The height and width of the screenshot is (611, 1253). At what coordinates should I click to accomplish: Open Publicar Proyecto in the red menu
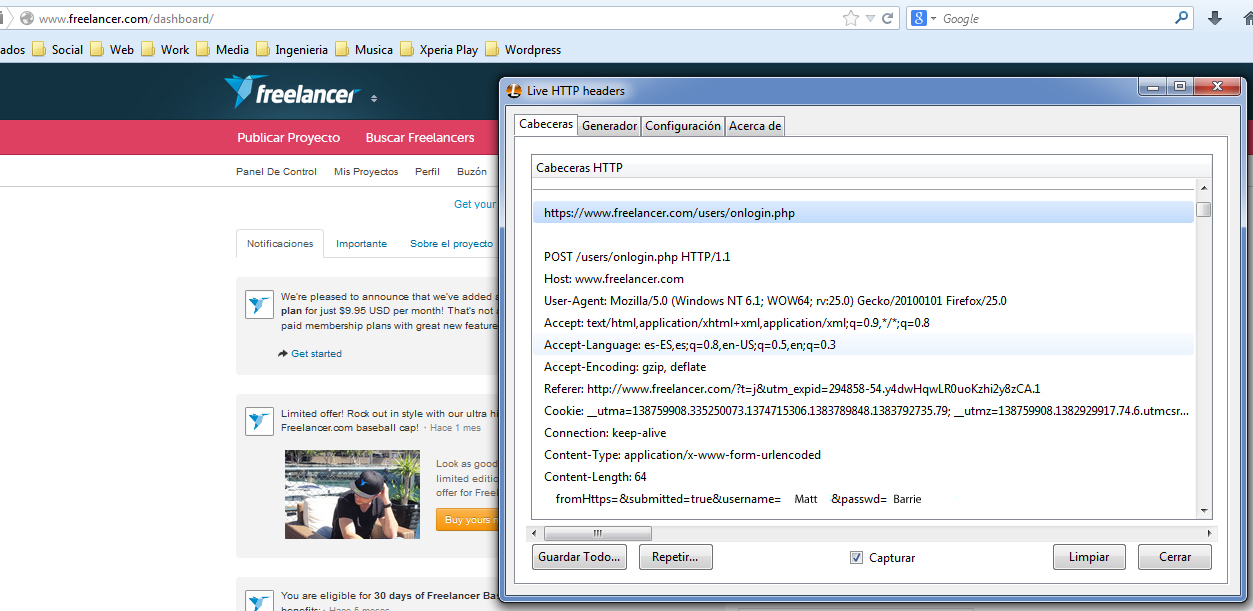[x=288, y=138]
